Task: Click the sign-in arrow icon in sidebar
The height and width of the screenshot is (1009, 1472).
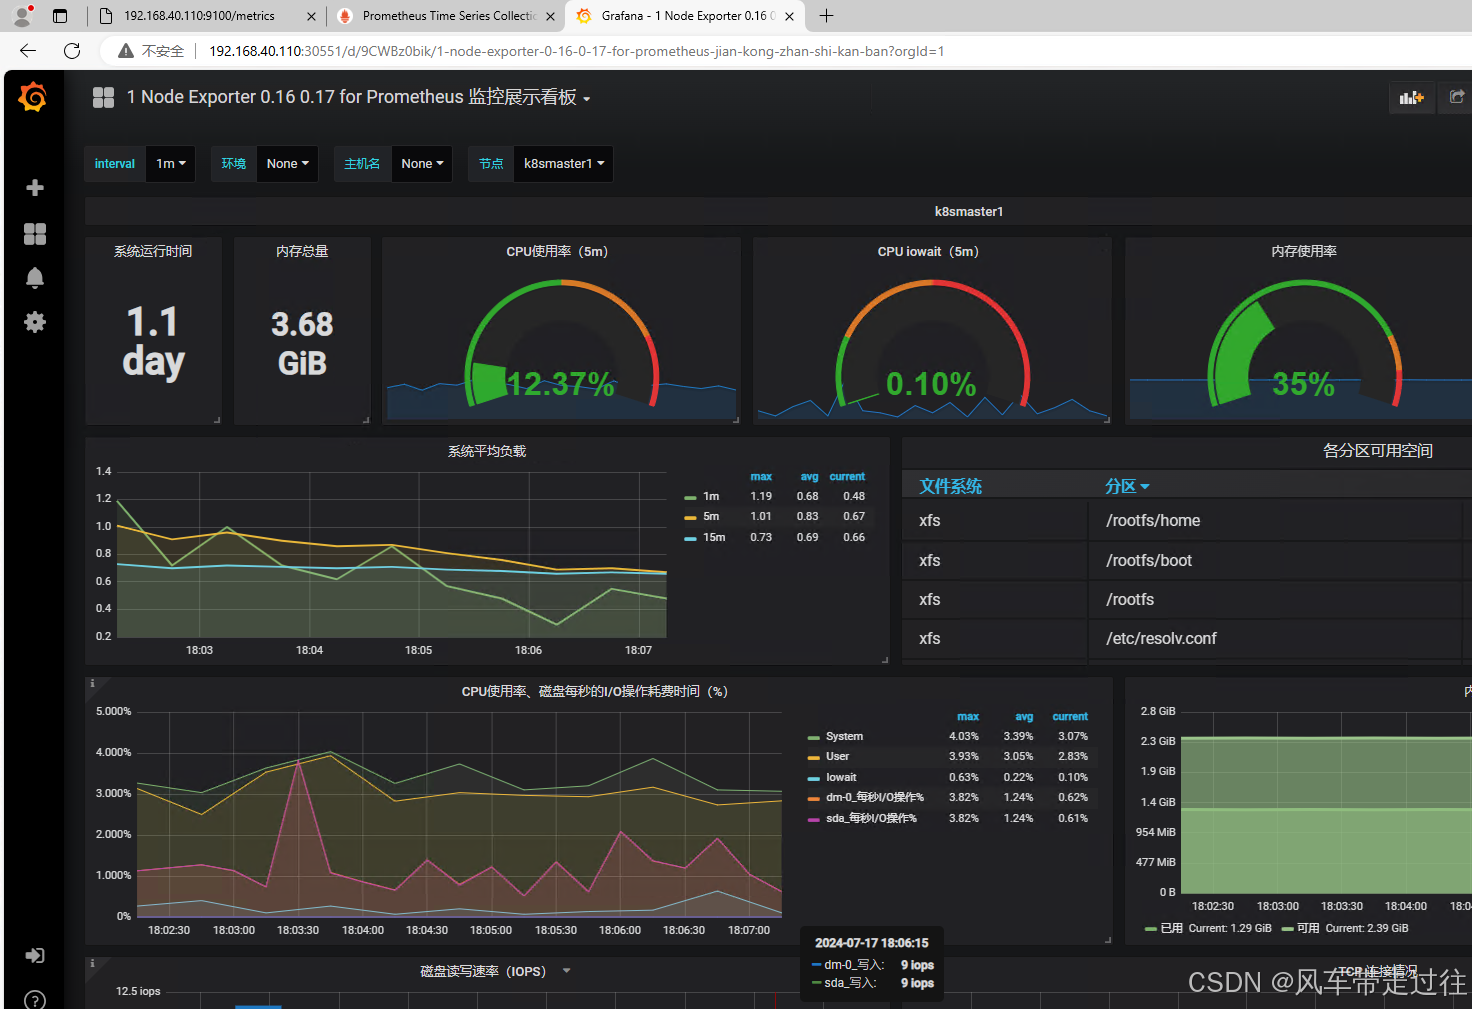Action: click(x=35, y=955)
